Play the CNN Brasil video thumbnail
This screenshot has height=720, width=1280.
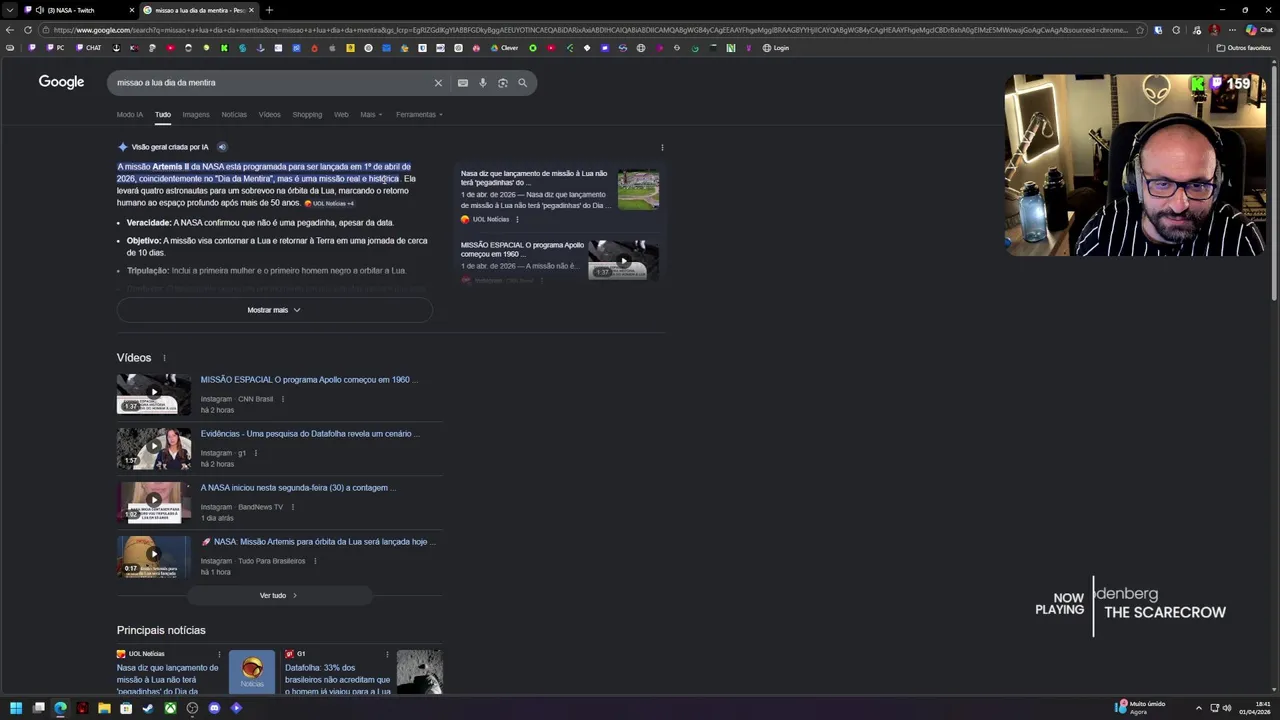coord(153,394)
